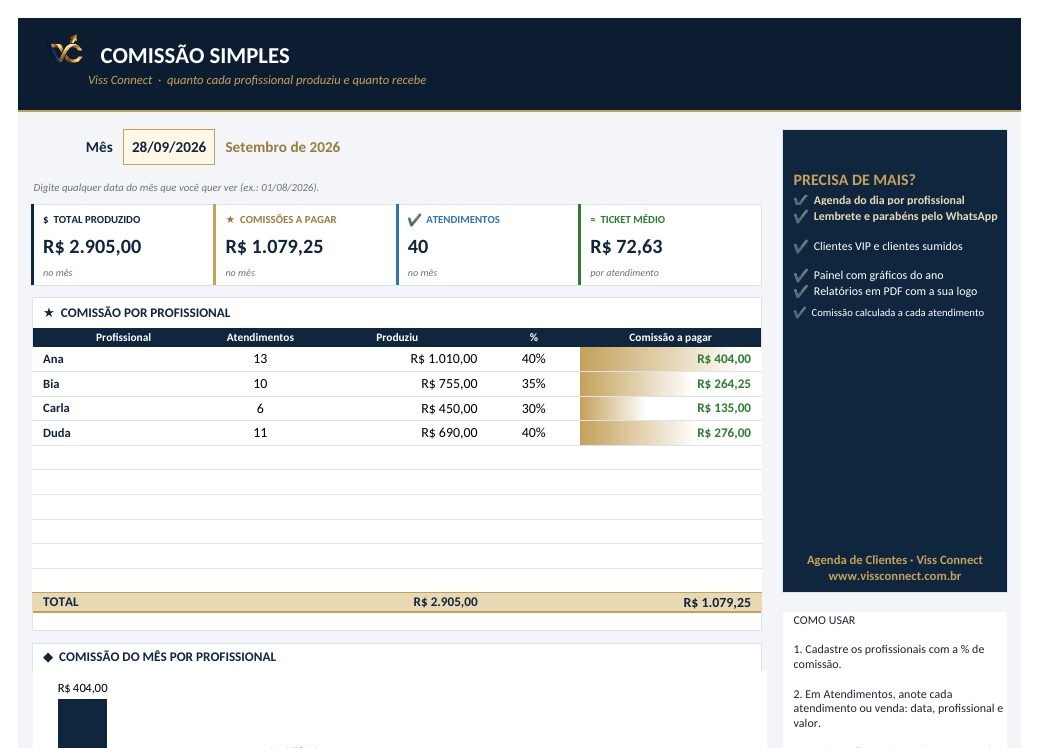Select the Produziu column header

click(x=397, y=337)
